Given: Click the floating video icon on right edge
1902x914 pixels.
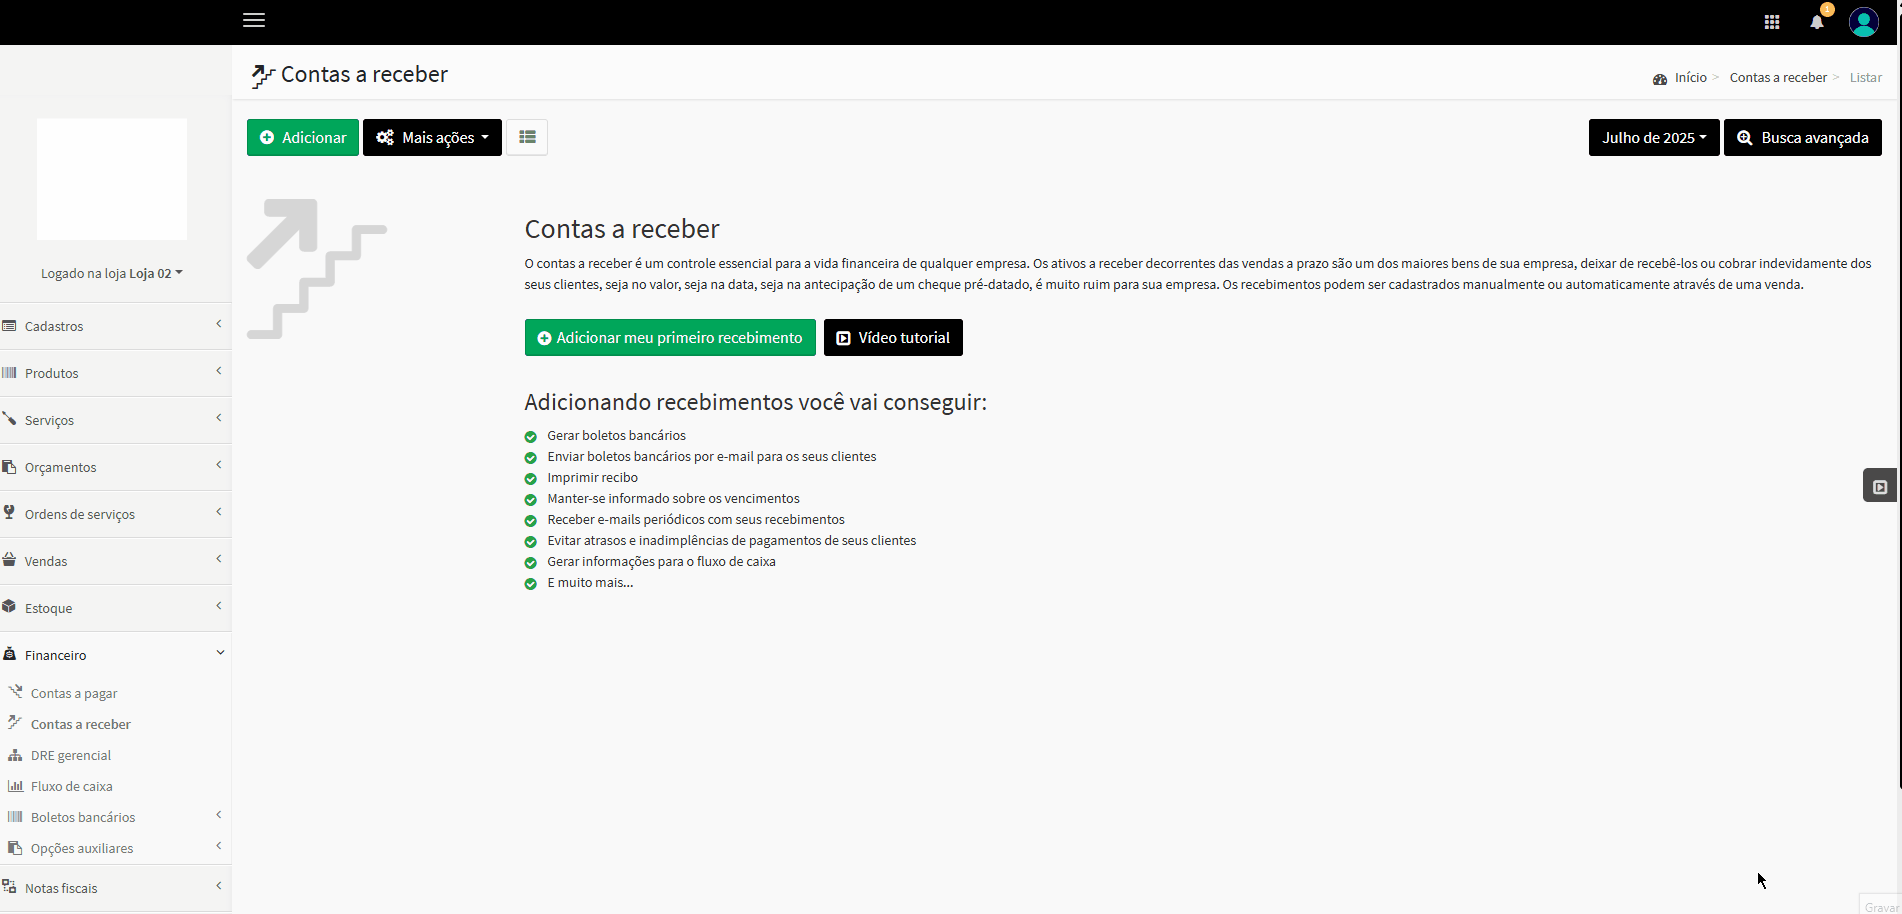Looking at the screenshot, I should tap(1879, 486).
